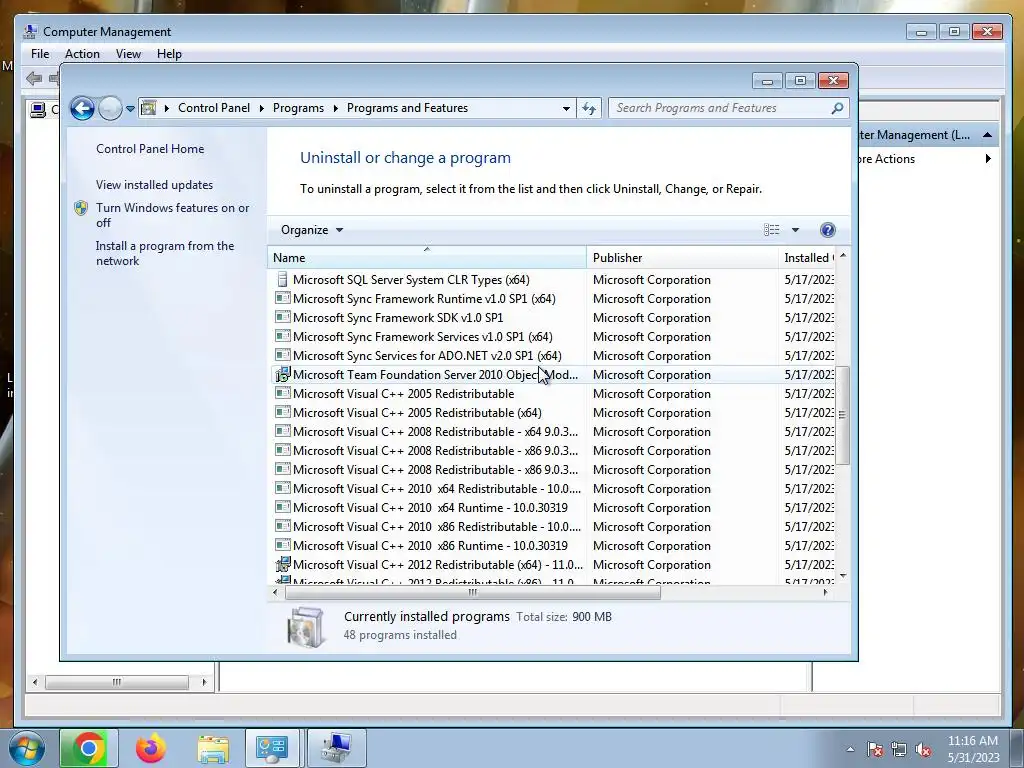Click the arrow after Programs breadcrumb
The width and height of the screenshot is (1024, 768).
[x=336, y=108]
